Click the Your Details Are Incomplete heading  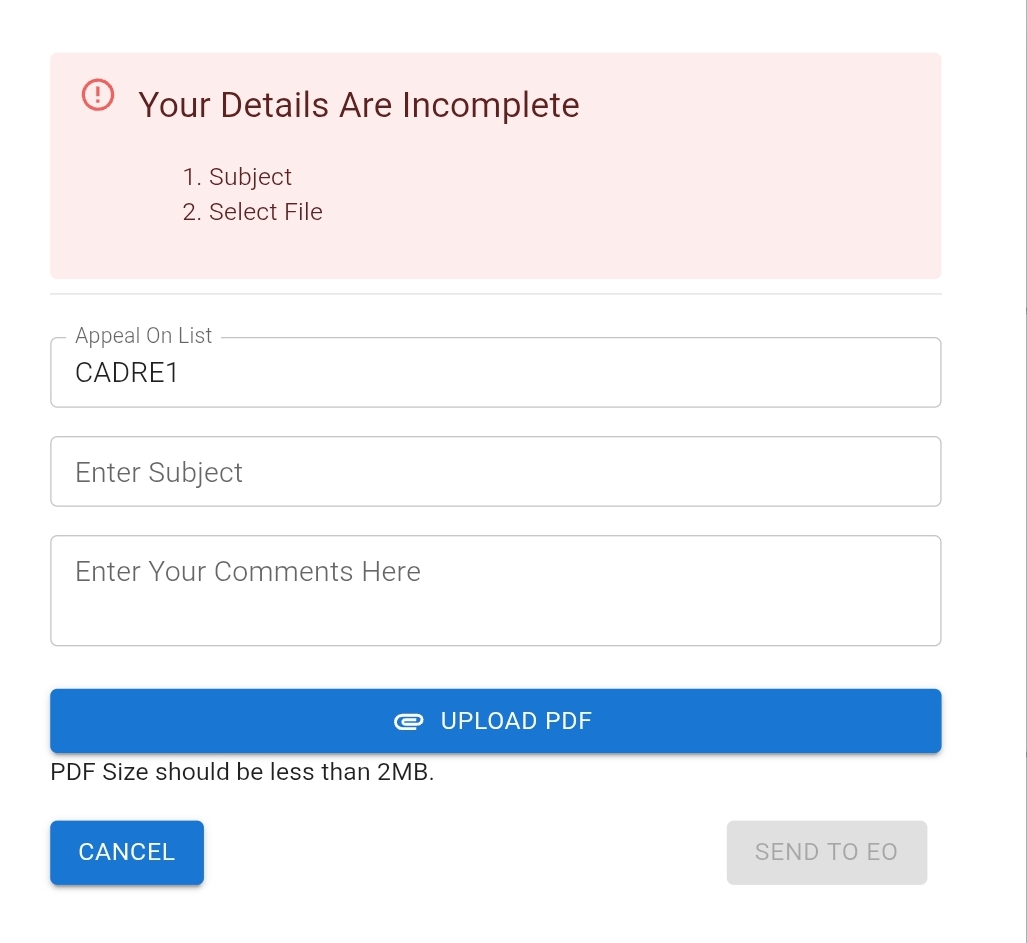point(359,105)
